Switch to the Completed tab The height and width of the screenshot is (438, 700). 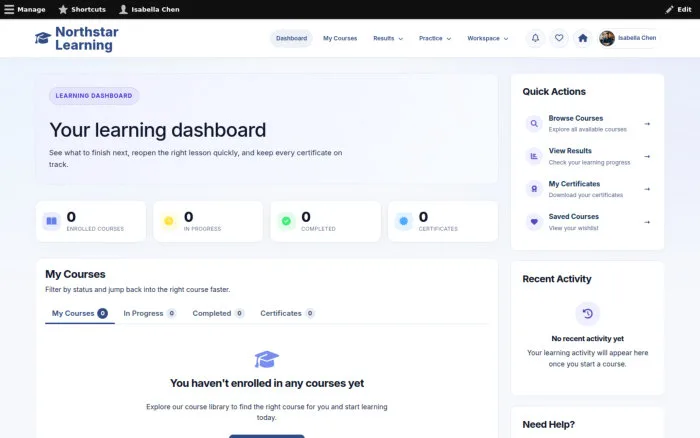pos(218,313)
